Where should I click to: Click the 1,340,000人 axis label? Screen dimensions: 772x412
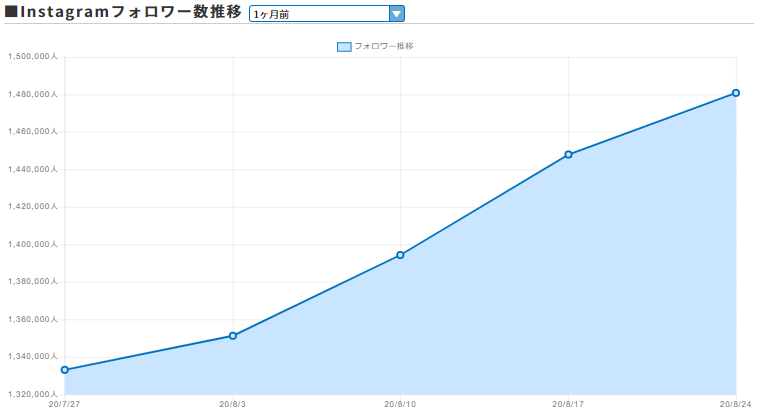[33, 356]
